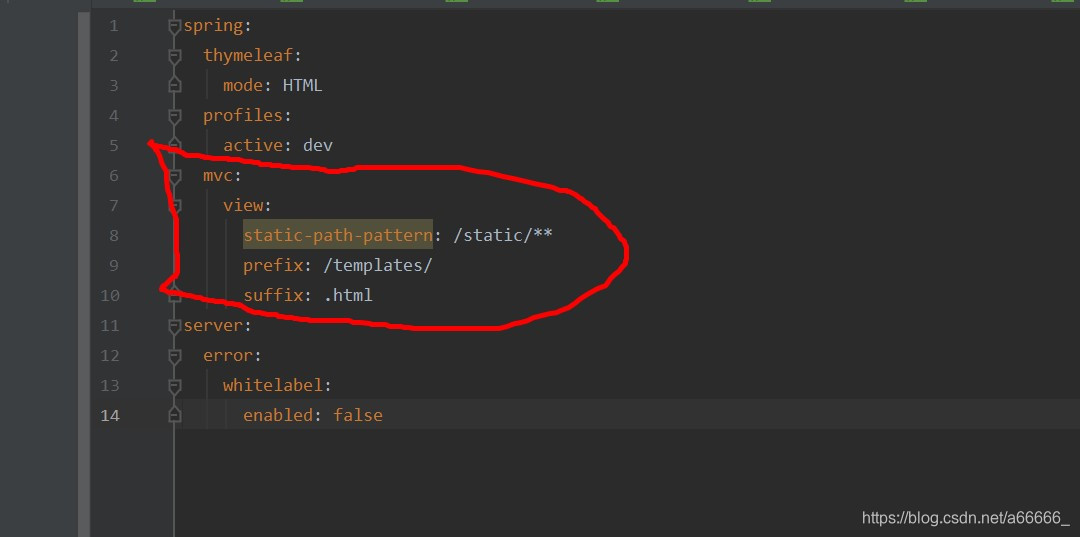Click the dev value
This screenshot has height=537, width=1080.
click(x=318, y=145)
